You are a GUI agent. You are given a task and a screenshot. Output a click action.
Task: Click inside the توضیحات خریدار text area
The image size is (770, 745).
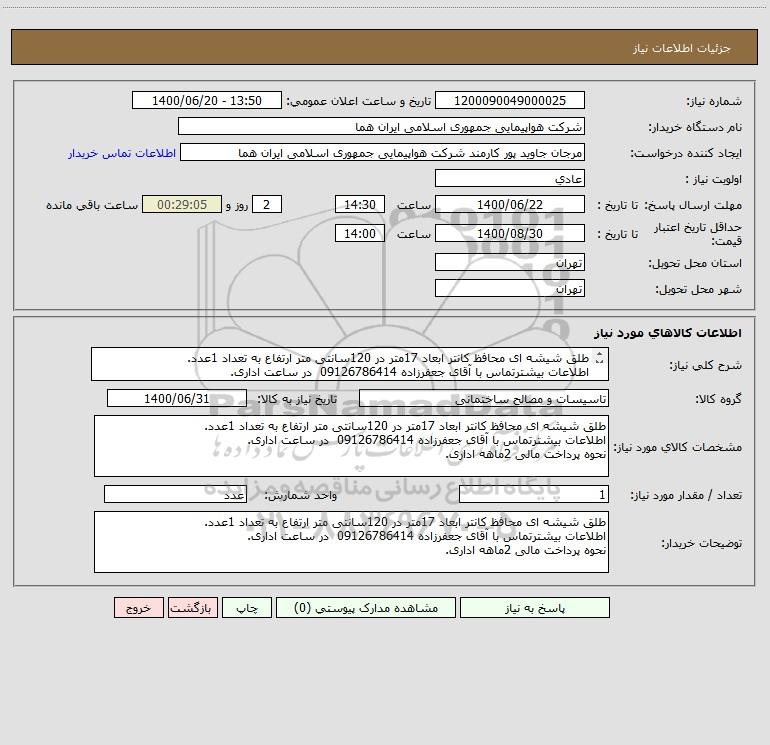[x=351, y=542]
